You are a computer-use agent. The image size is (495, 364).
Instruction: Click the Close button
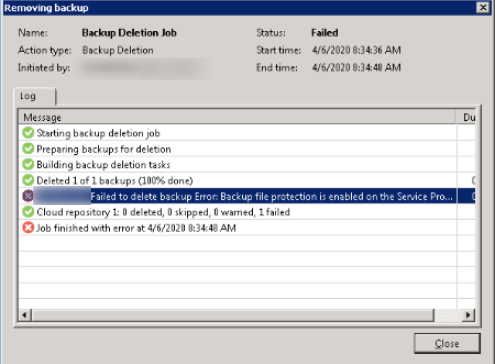click(447, 343)
